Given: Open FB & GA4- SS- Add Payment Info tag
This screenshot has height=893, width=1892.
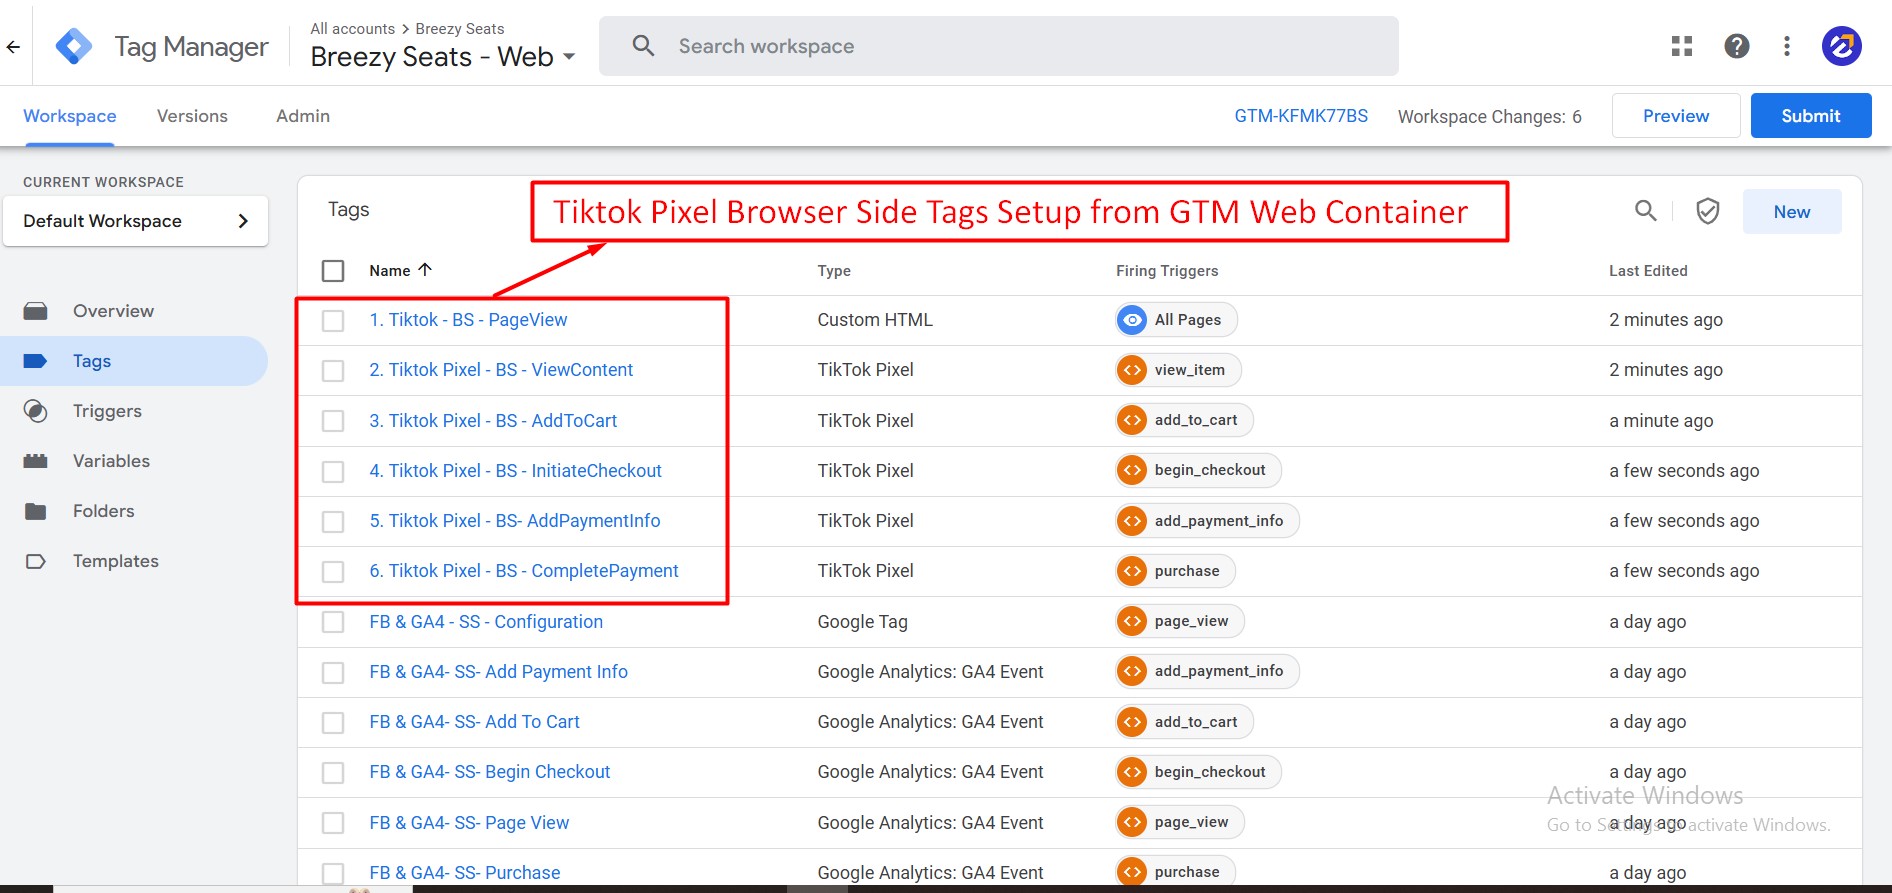Looking at the screenshot, I should 498,672.
